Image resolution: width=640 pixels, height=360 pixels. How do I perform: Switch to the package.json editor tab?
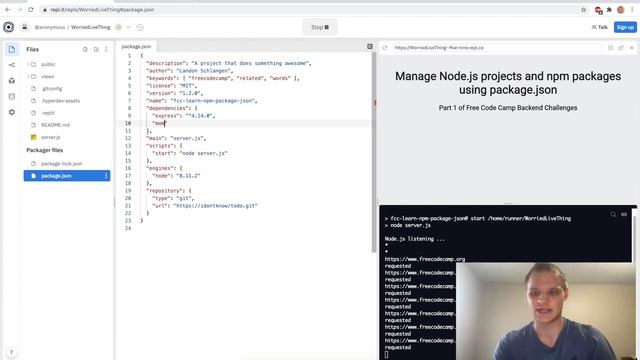pos(136,47)
